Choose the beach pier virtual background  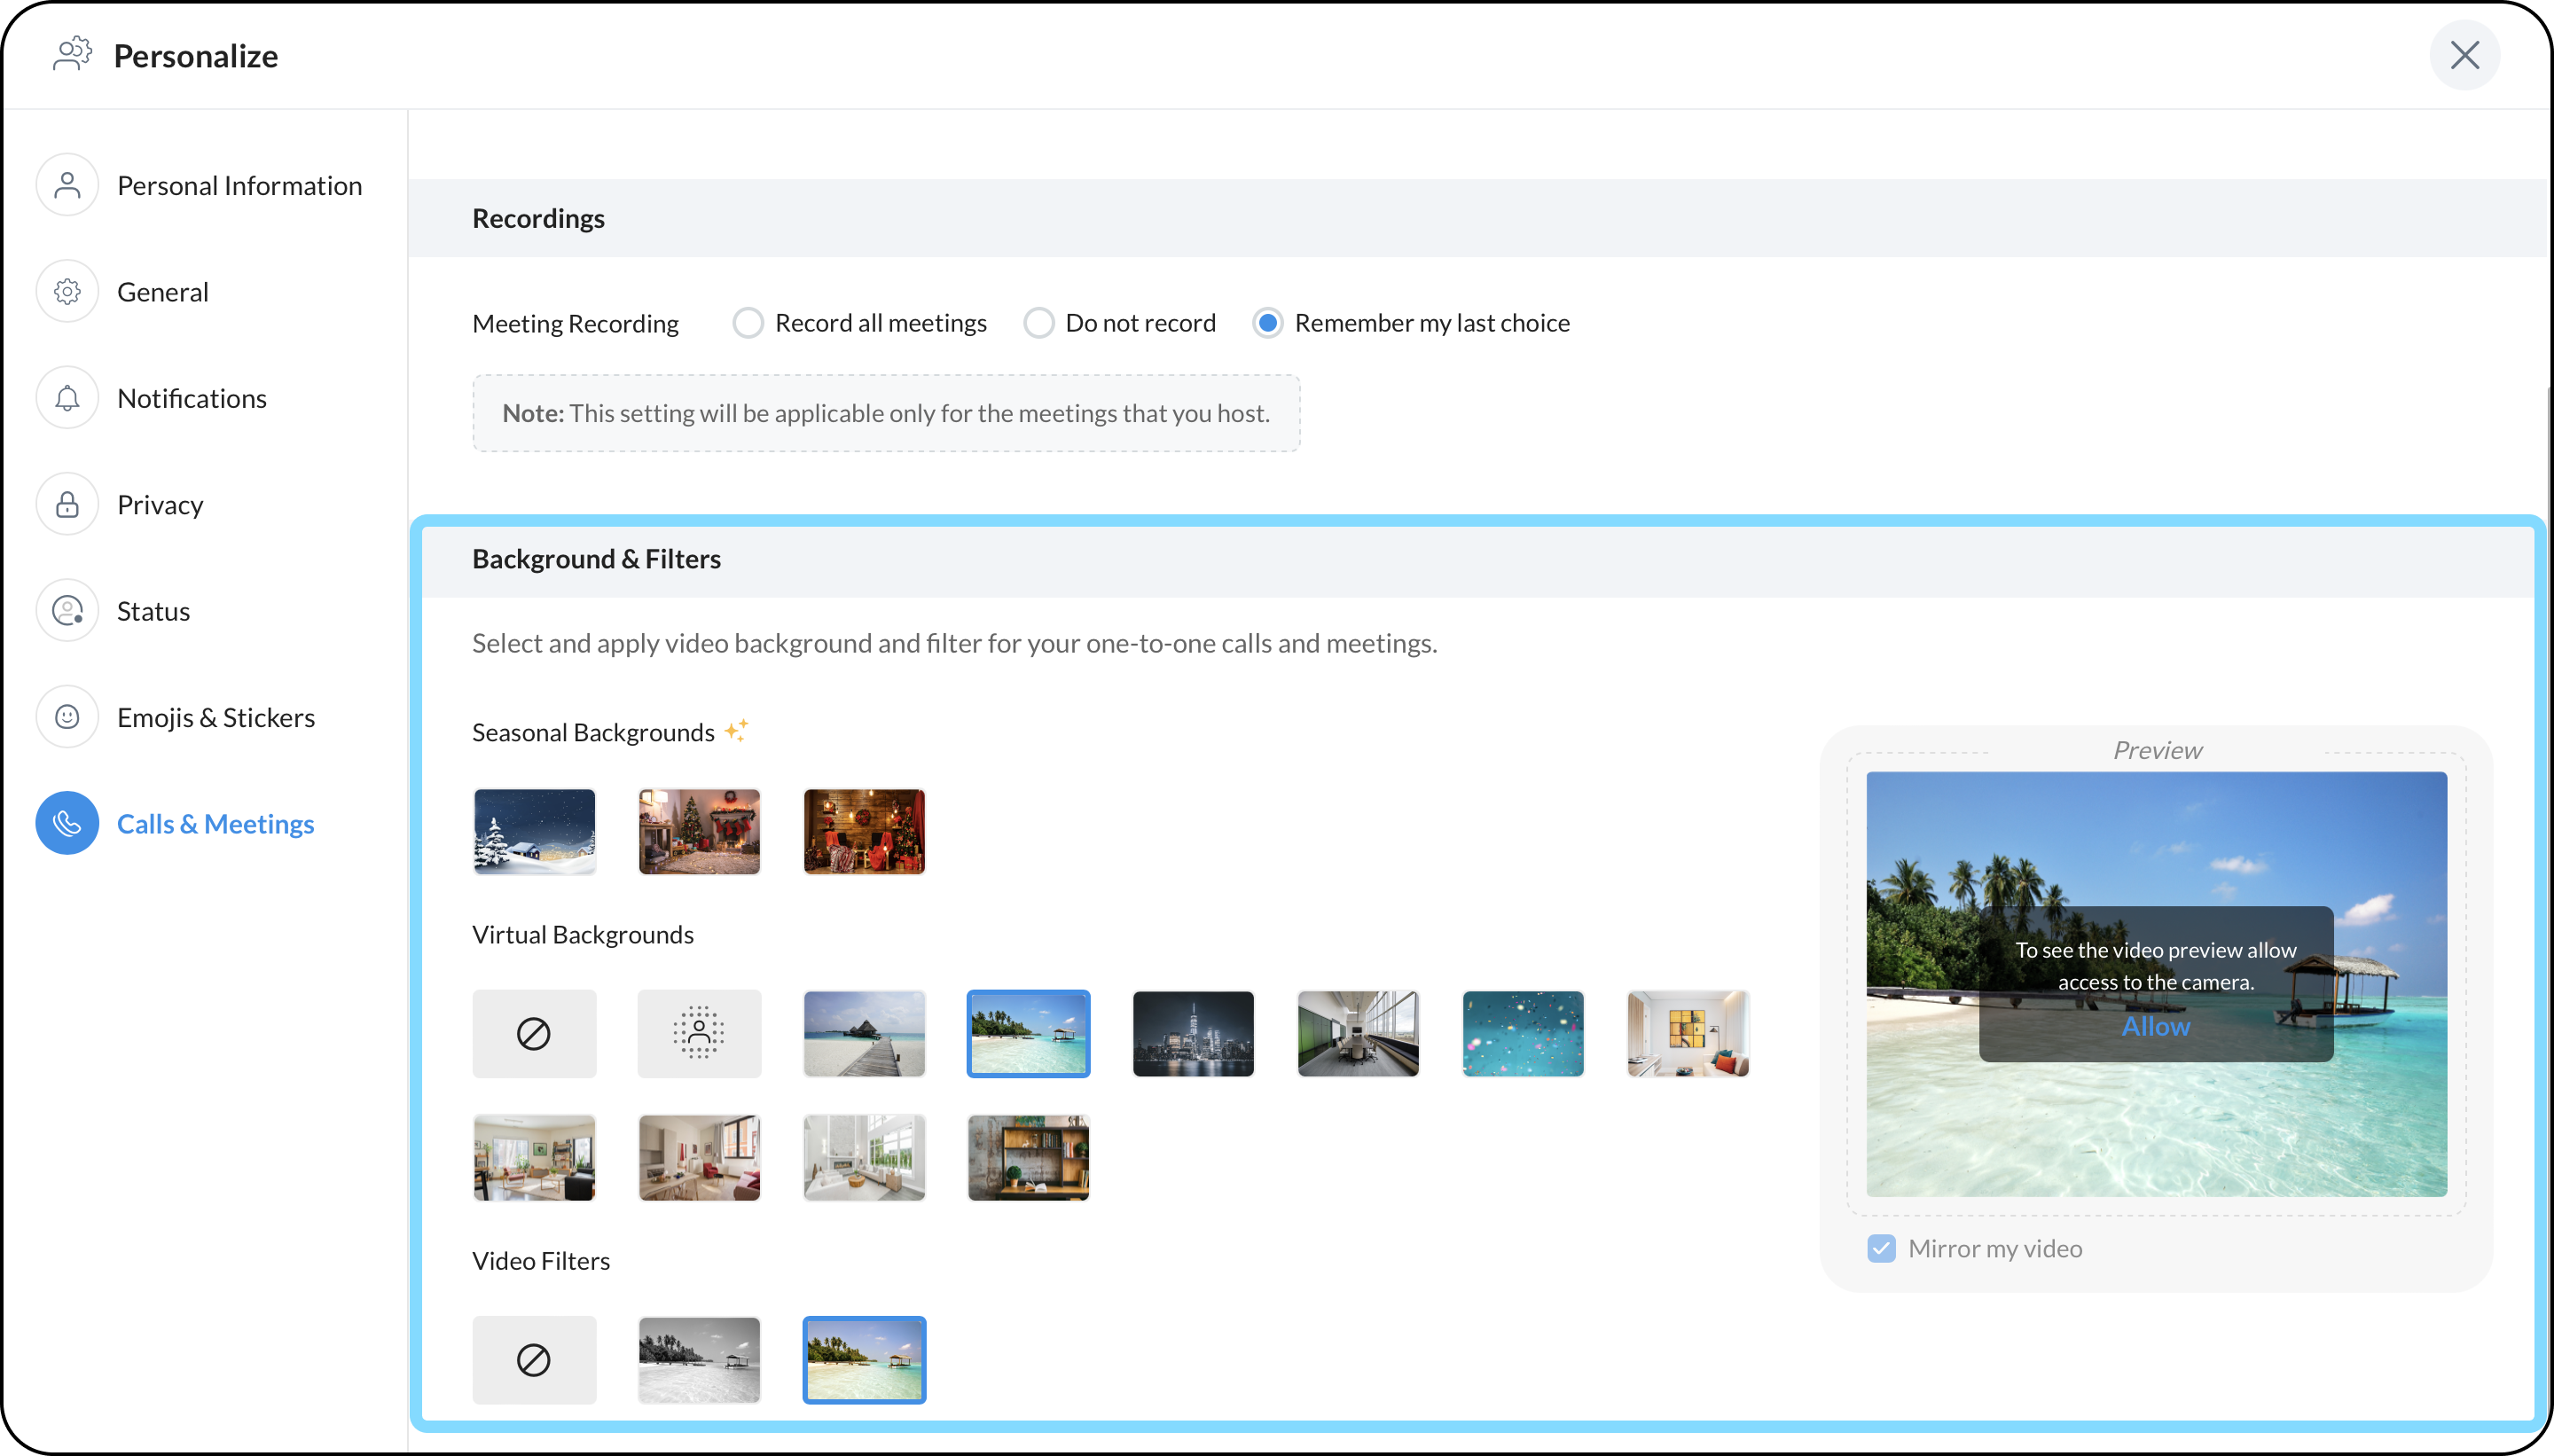(864, 1034)
